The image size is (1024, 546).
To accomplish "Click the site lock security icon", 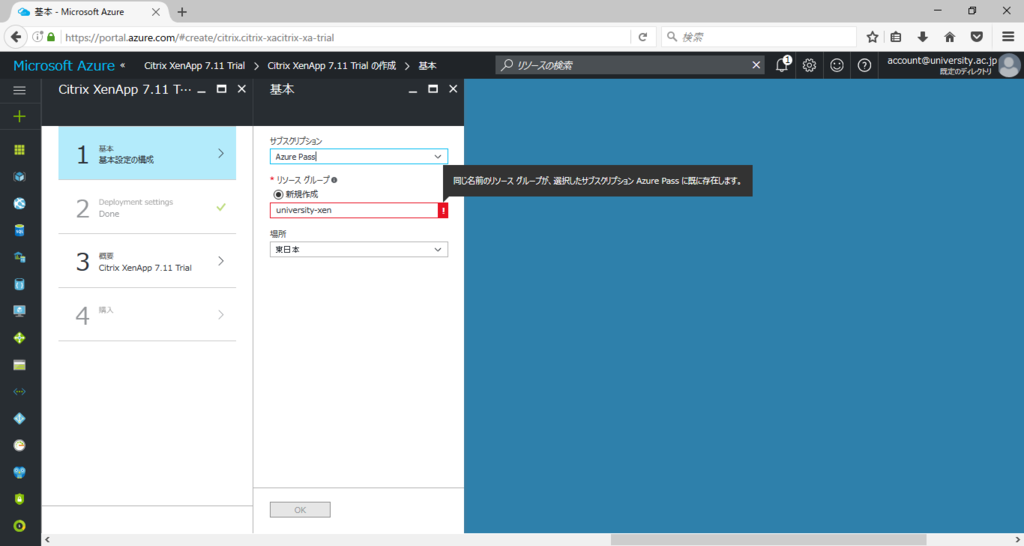I will click(51, 37).
